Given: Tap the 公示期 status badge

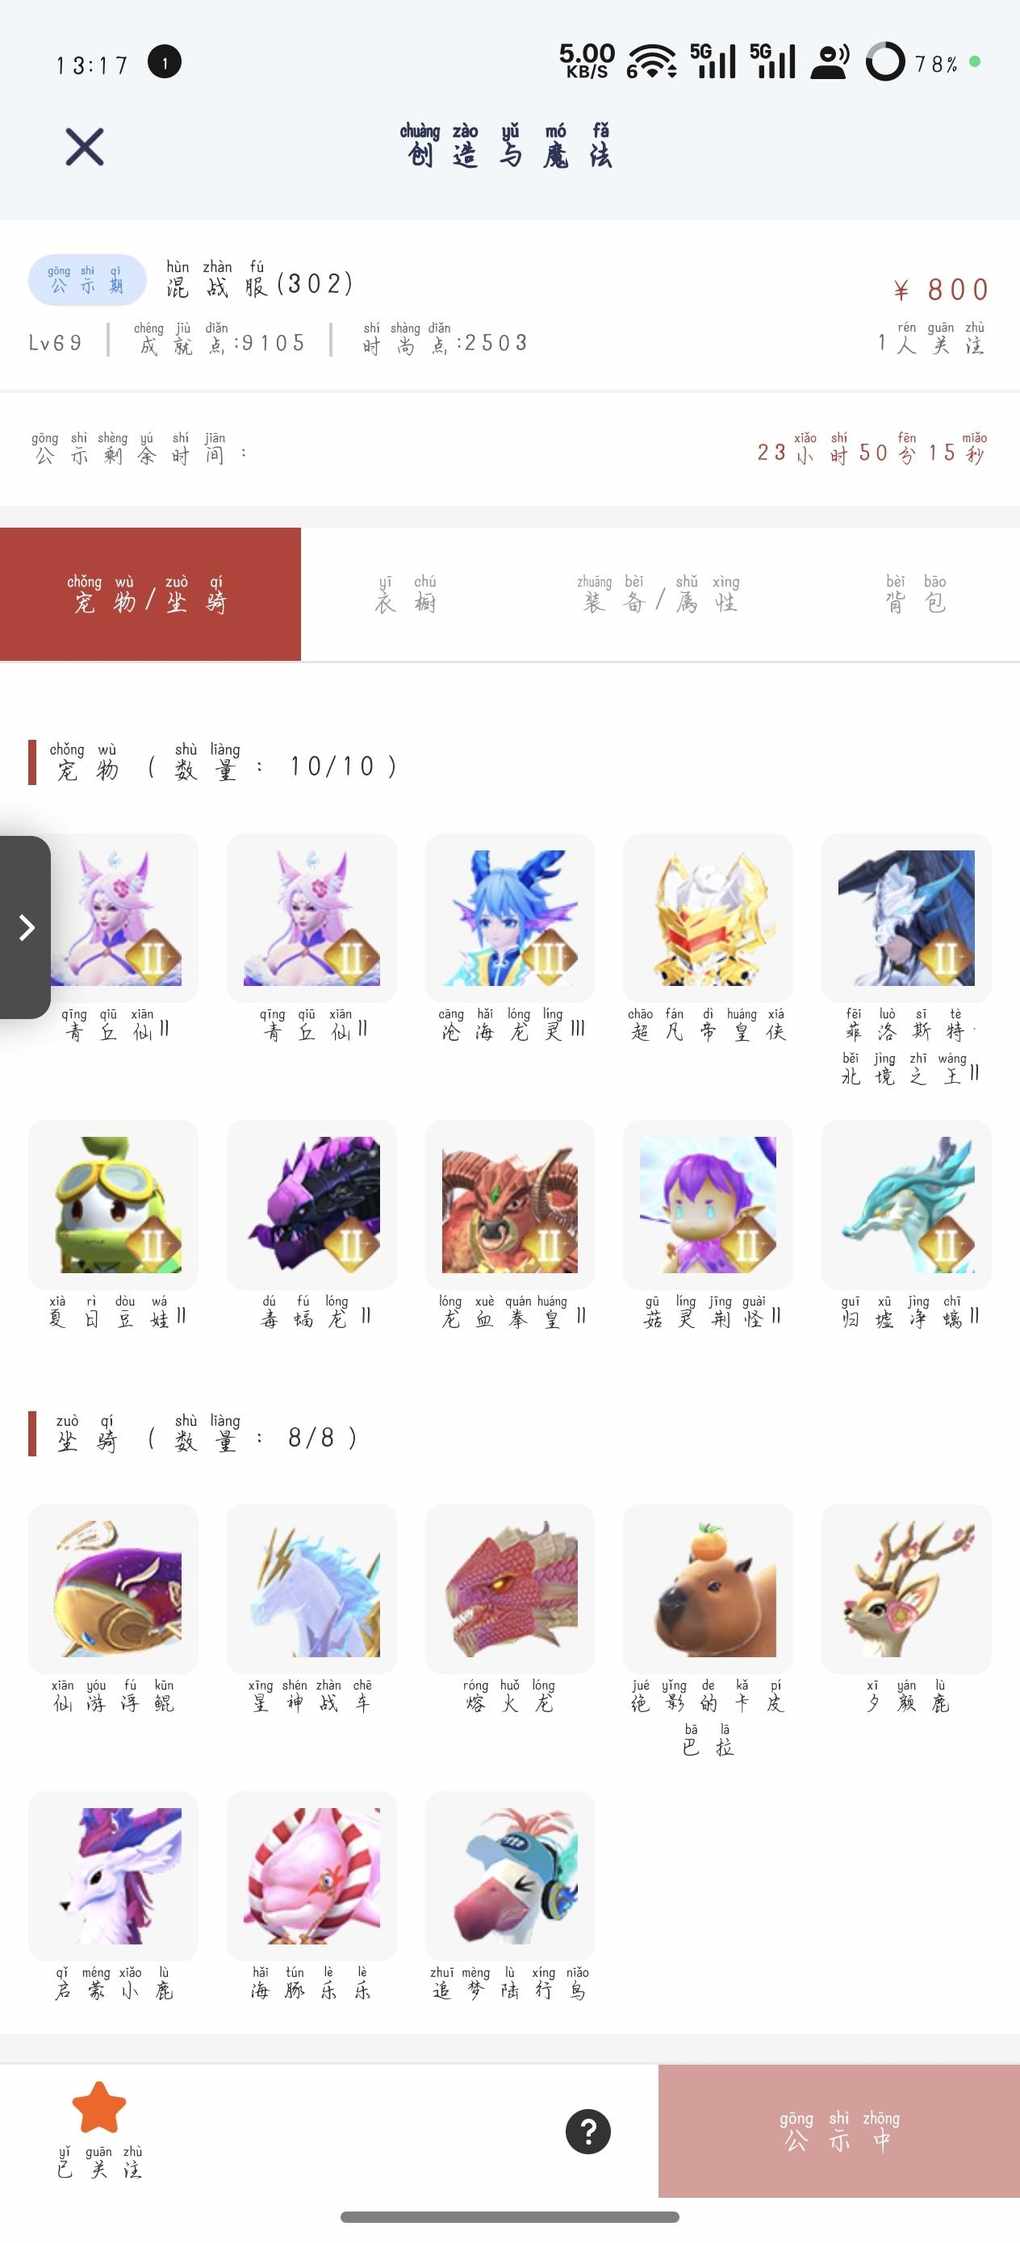Looking at the screenshot, I should pos(87,280).
